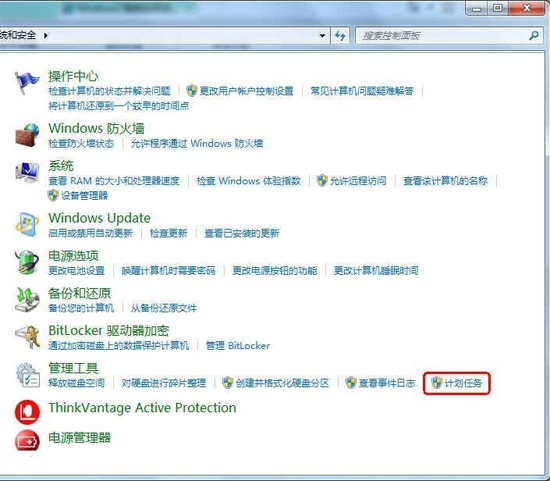550x481 pixels.
Task: Click 对硬盘进行碎片整理 link
Action: 163,383
